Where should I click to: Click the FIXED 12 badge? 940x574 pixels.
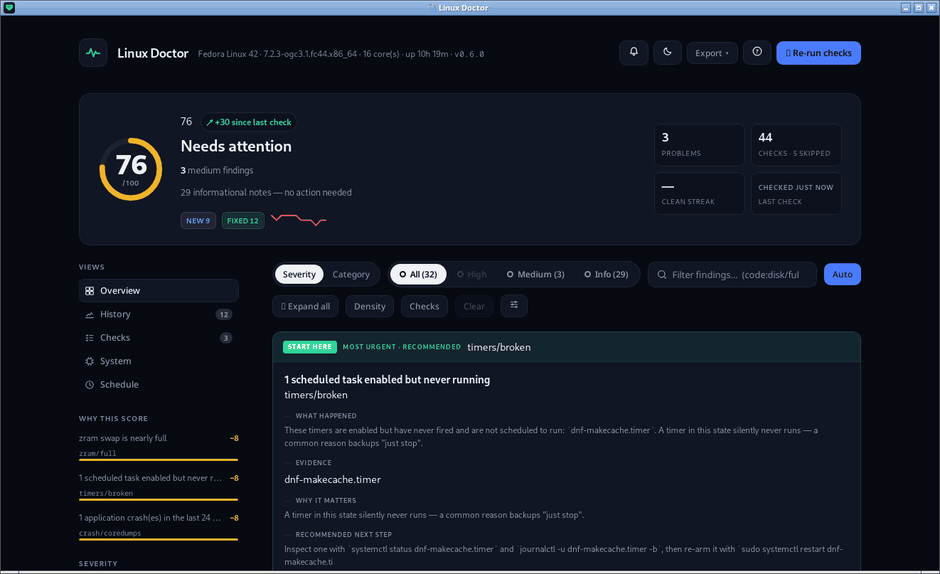click(243, 221)
